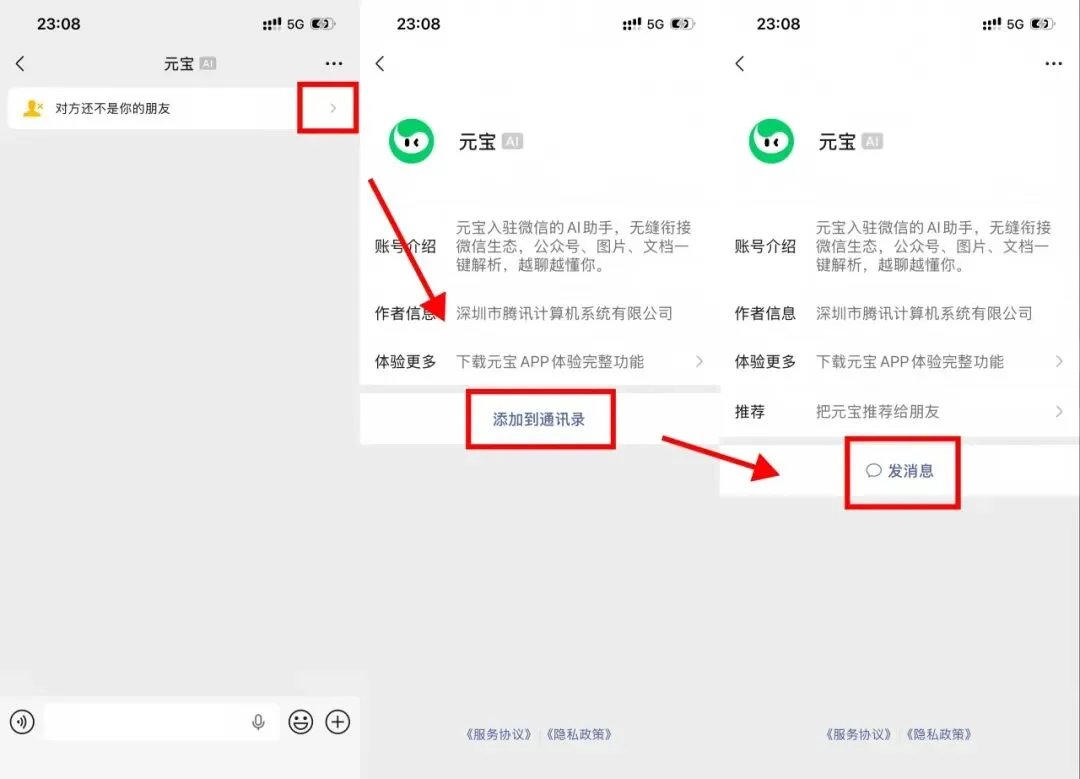This screenshot has width=1080, height=779.
Task: Open 下载元宝 APP 体验完整功能 in right profile
Action: coord(910,362)
